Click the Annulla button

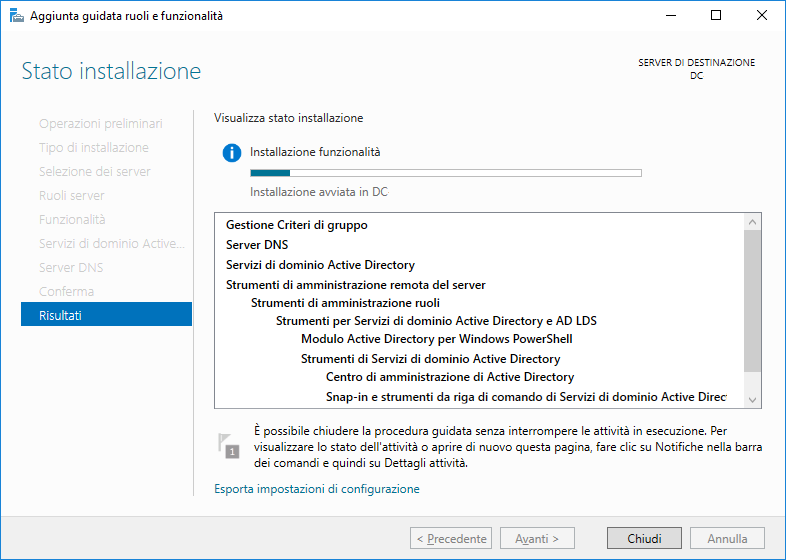[727, 538]
